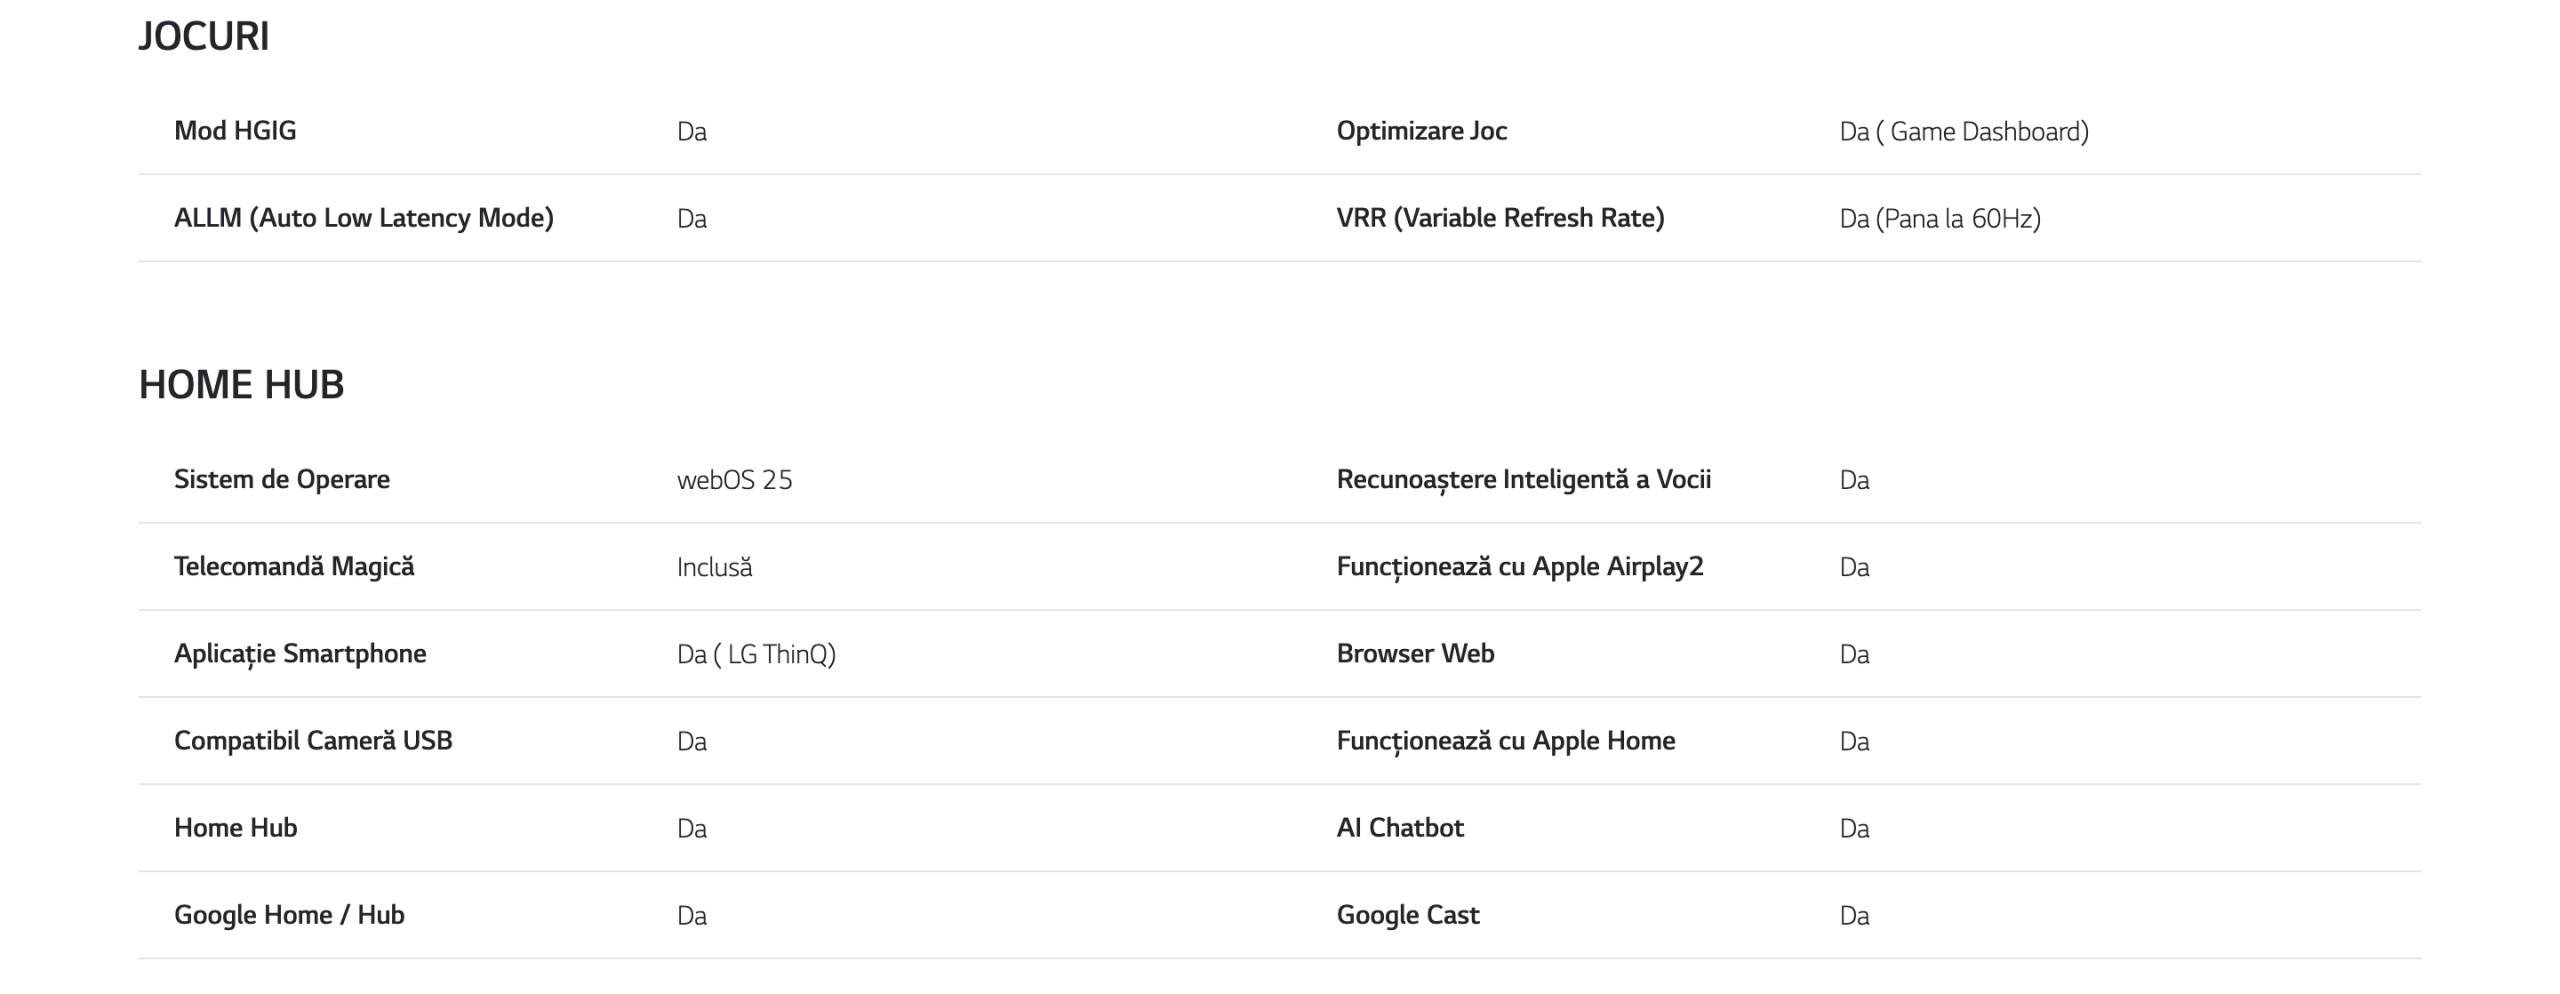Image resolution: width=2560 pixels, height=994 pixels.
Task: Click the Google Home / Hub label
Action: click(x=289, y=914)
